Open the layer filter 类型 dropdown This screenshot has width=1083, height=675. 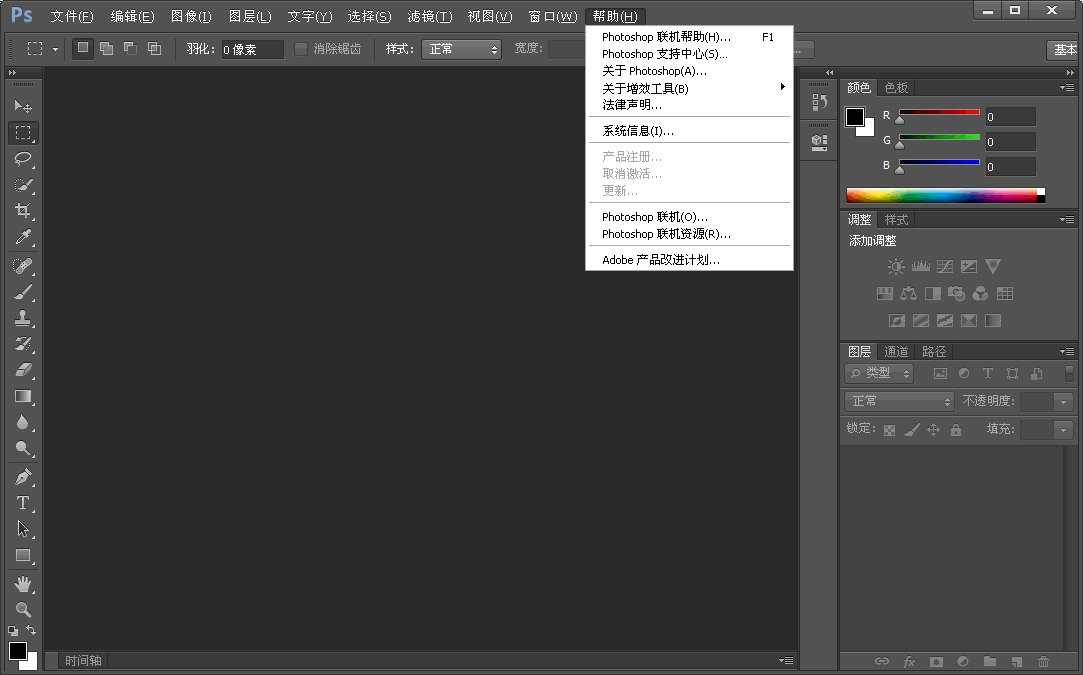coord(879,374)
